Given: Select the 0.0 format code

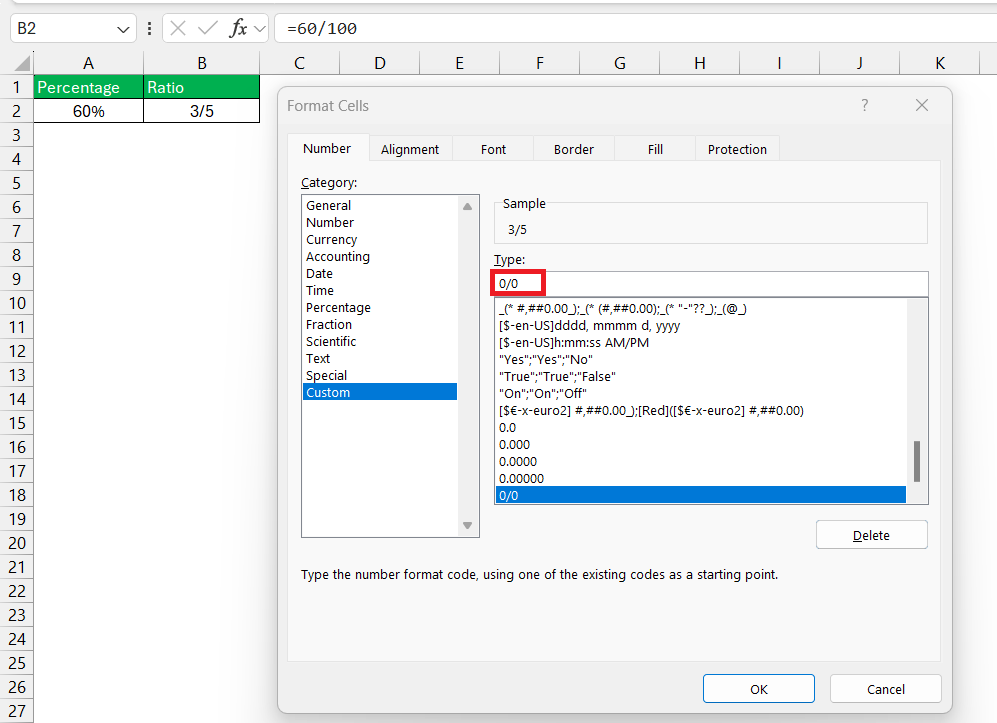Looking at the screenshot, I should click(701, 427).
